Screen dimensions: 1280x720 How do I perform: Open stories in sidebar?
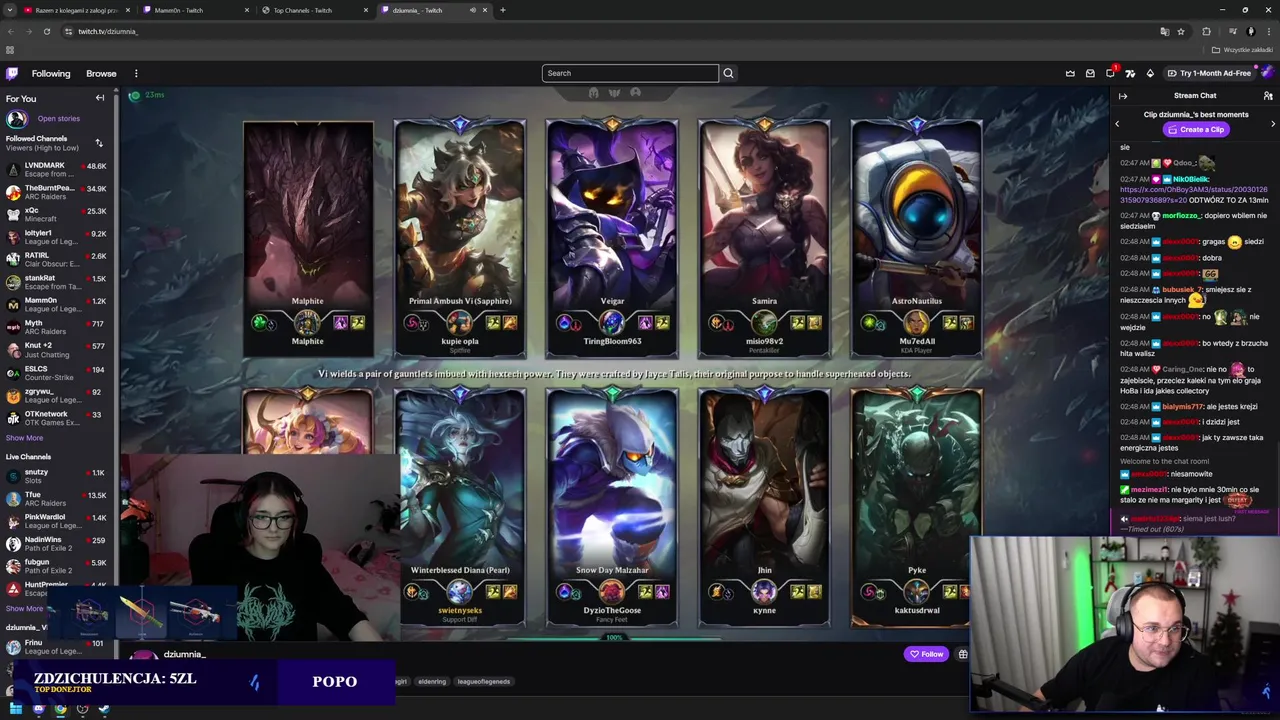58,119
